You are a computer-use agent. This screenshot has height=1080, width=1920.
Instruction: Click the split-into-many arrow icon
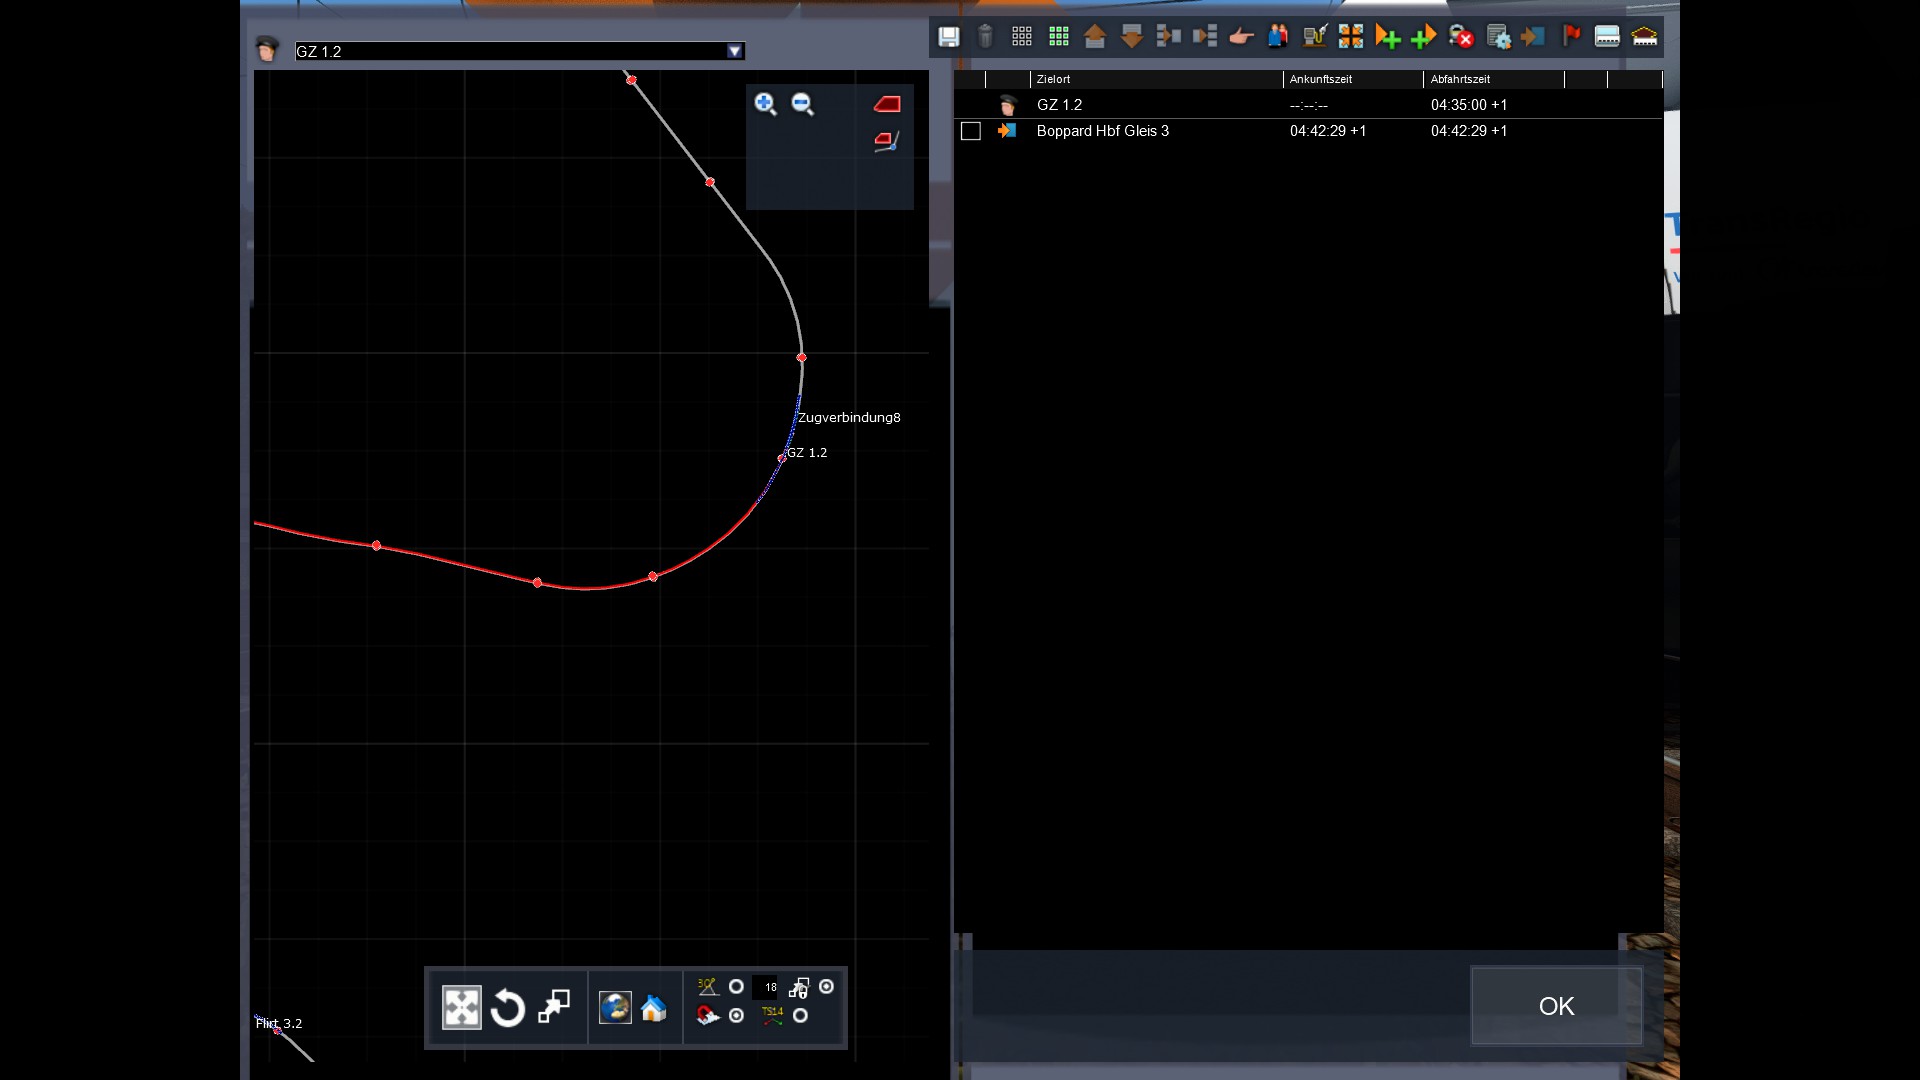click(1205, 37)
